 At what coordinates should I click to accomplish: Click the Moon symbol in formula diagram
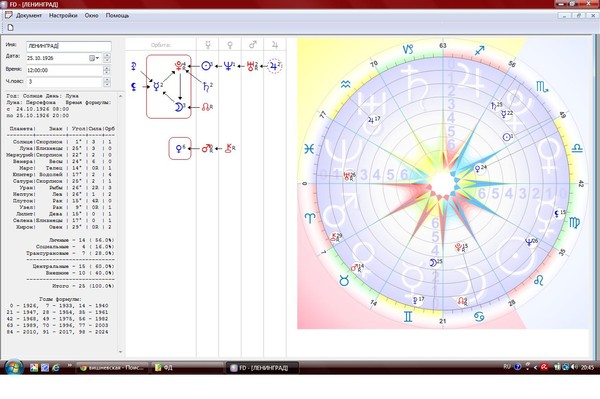pyautogui.click(x=179, y=107)
